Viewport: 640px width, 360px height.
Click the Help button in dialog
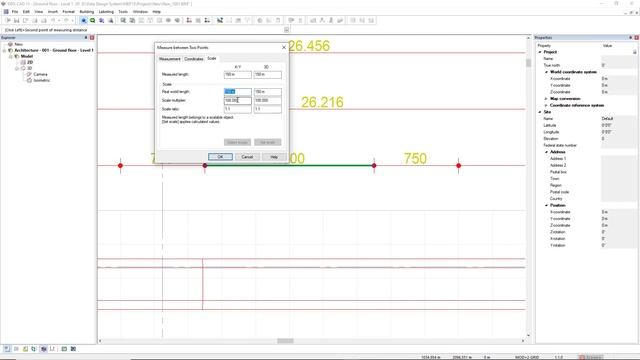tap(274, 157)
